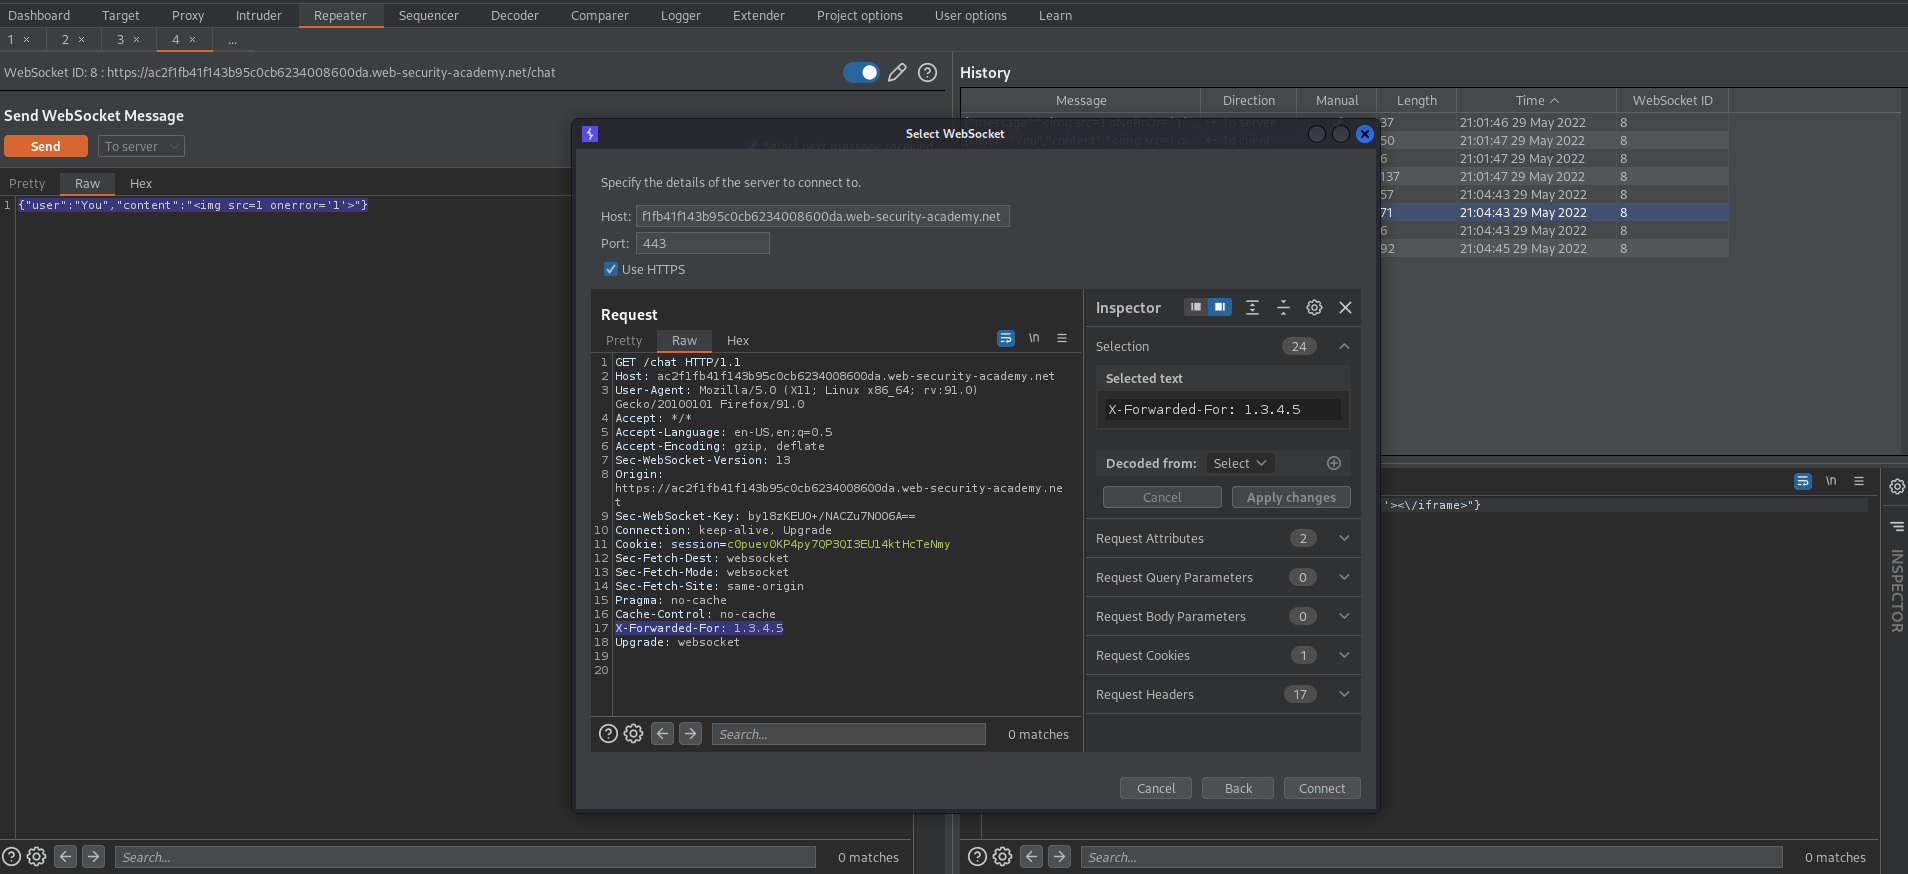The image size is (1908, 874).
Task: Open settings gear in bottom-left search bar
Action: click(36, 856)
